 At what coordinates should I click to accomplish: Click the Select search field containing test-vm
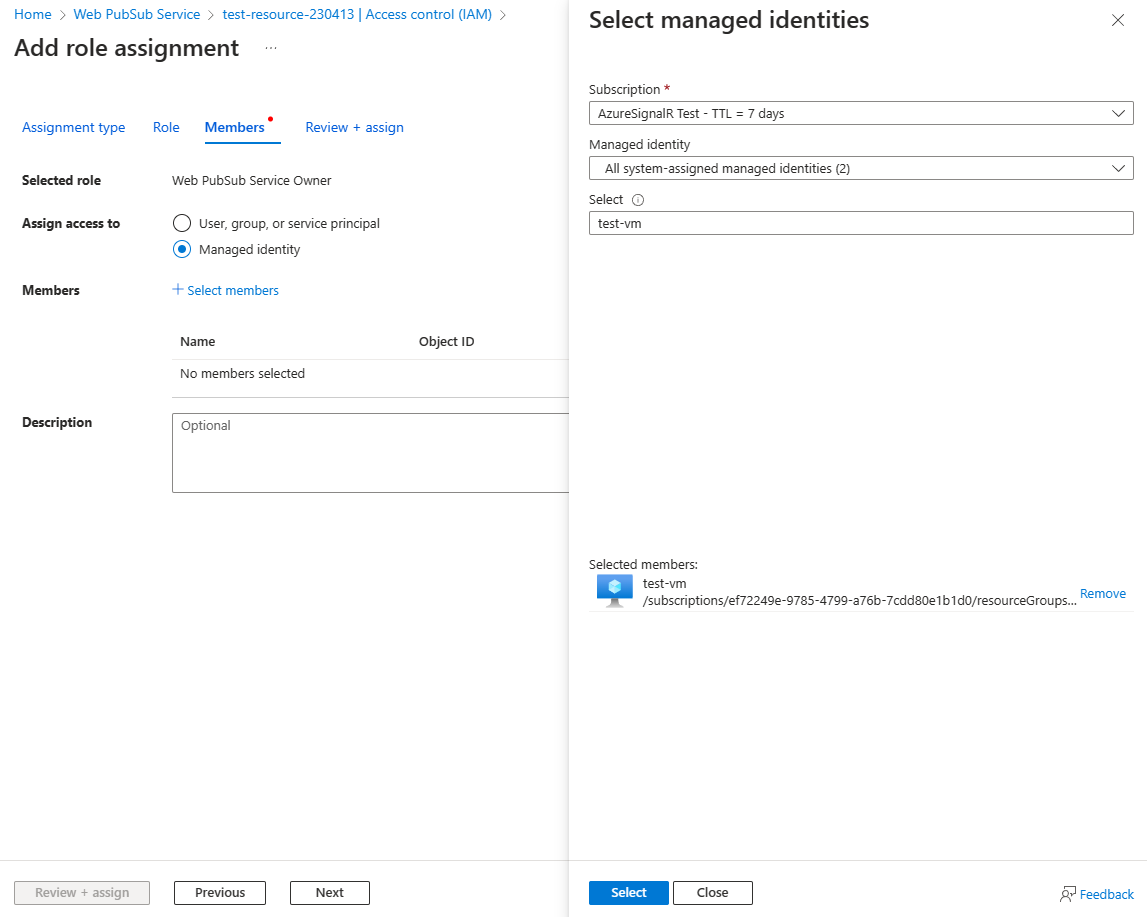coord(861,223)
